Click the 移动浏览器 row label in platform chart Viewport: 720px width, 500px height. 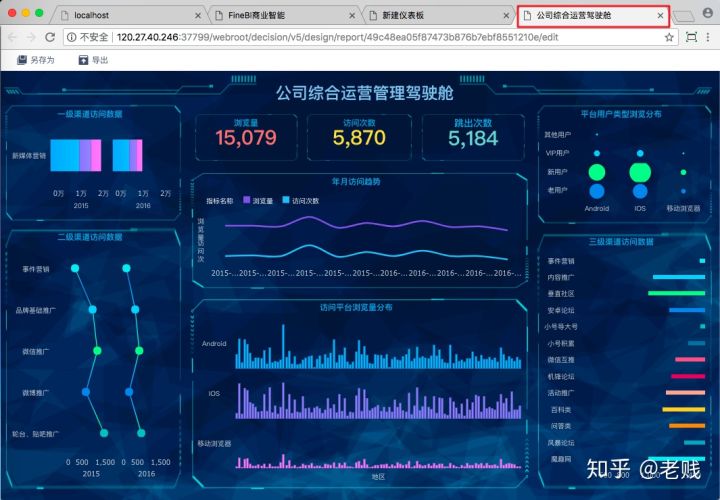(x=214, y=444)
